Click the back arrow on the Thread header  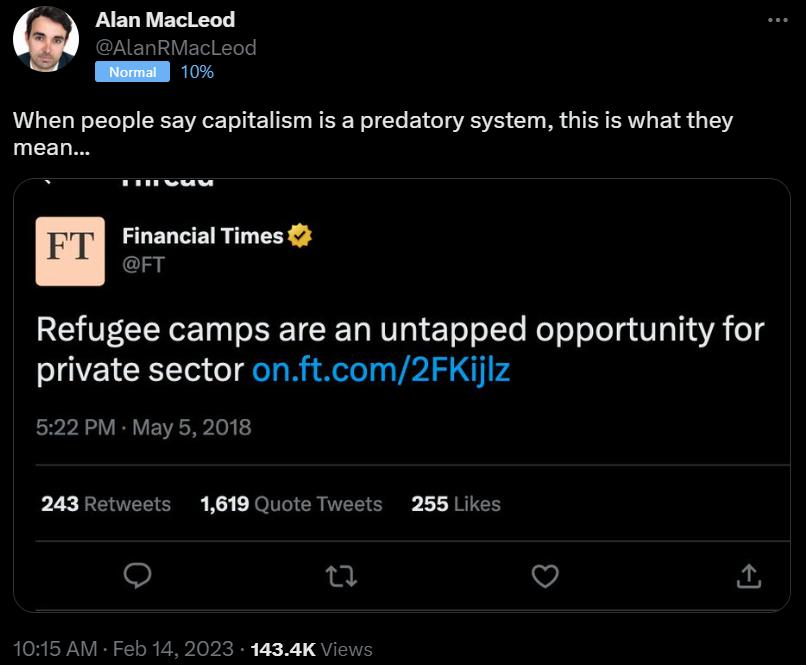[x=52, y=176]
